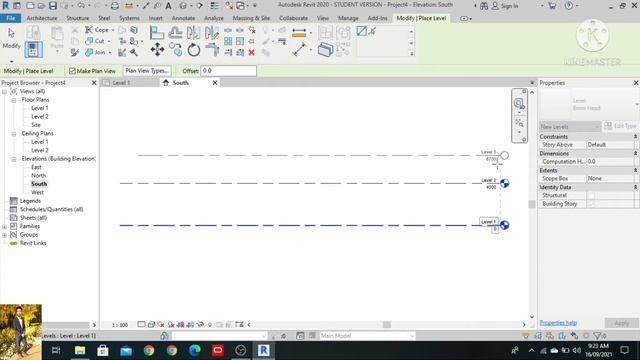Click the Edit Type button
This screenshot has height=360, width=640.
tap(620, 126)
